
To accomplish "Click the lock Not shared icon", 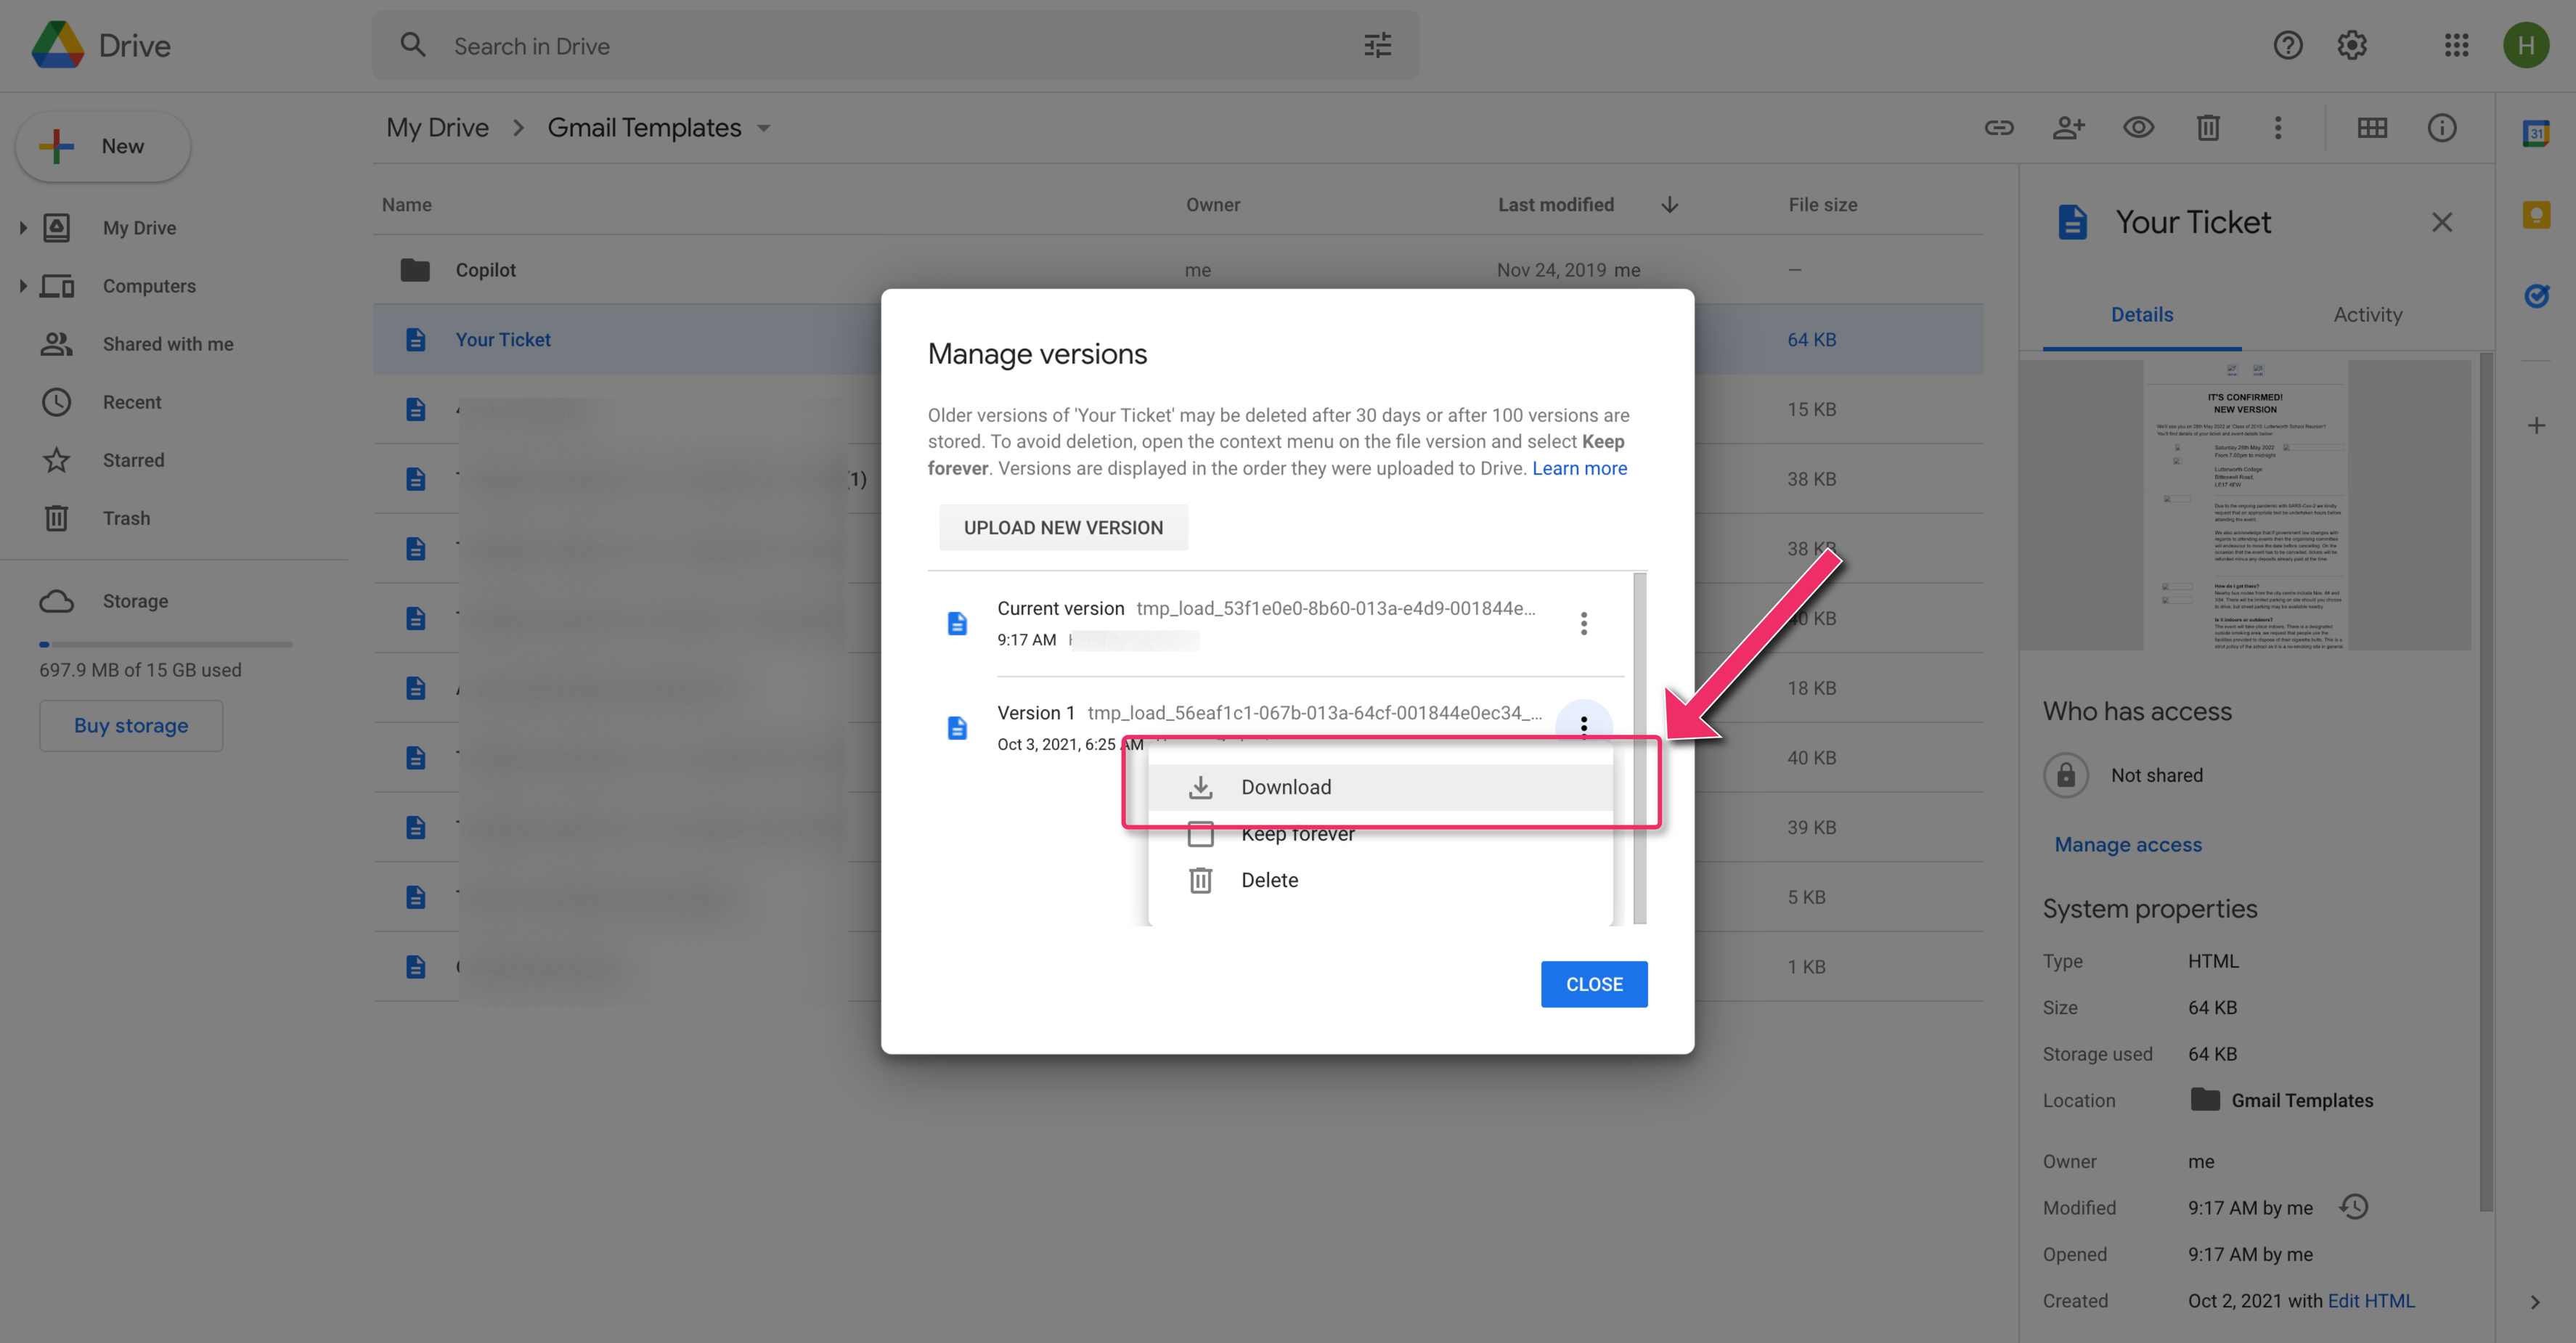I will tap(2065, 775).
